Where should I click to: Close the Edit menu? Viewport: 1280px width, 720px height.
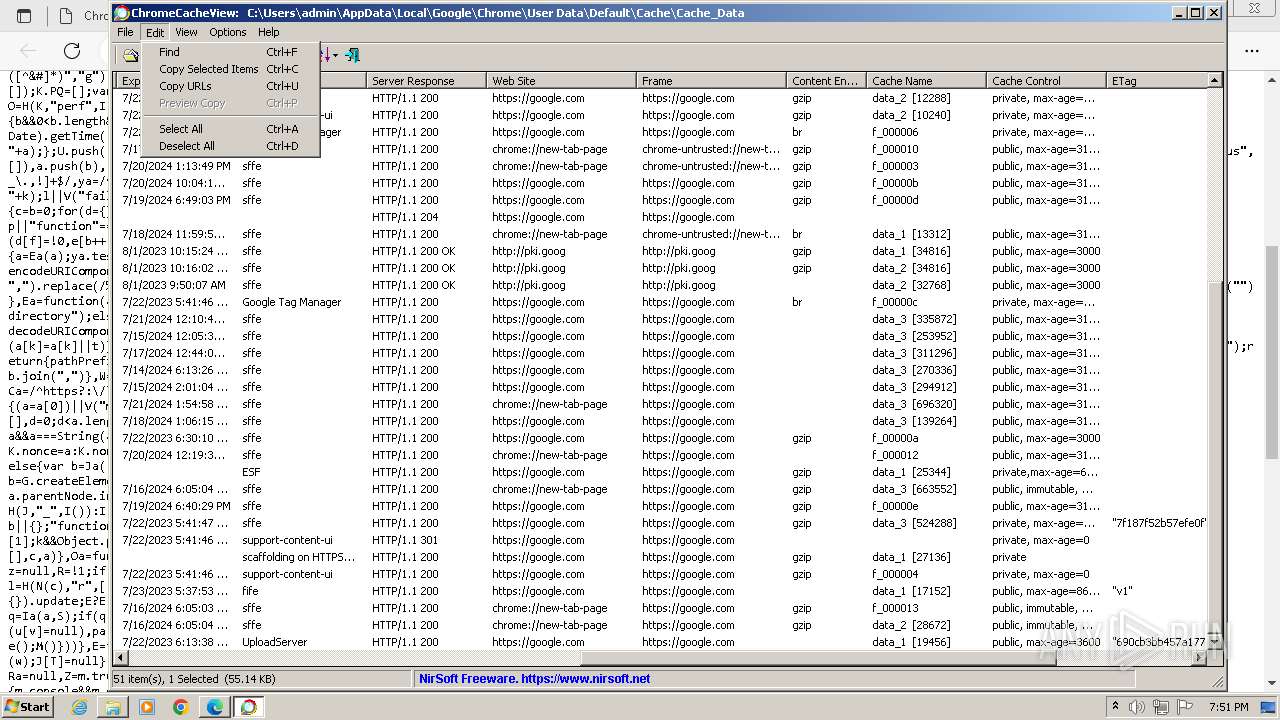point(155,32)
